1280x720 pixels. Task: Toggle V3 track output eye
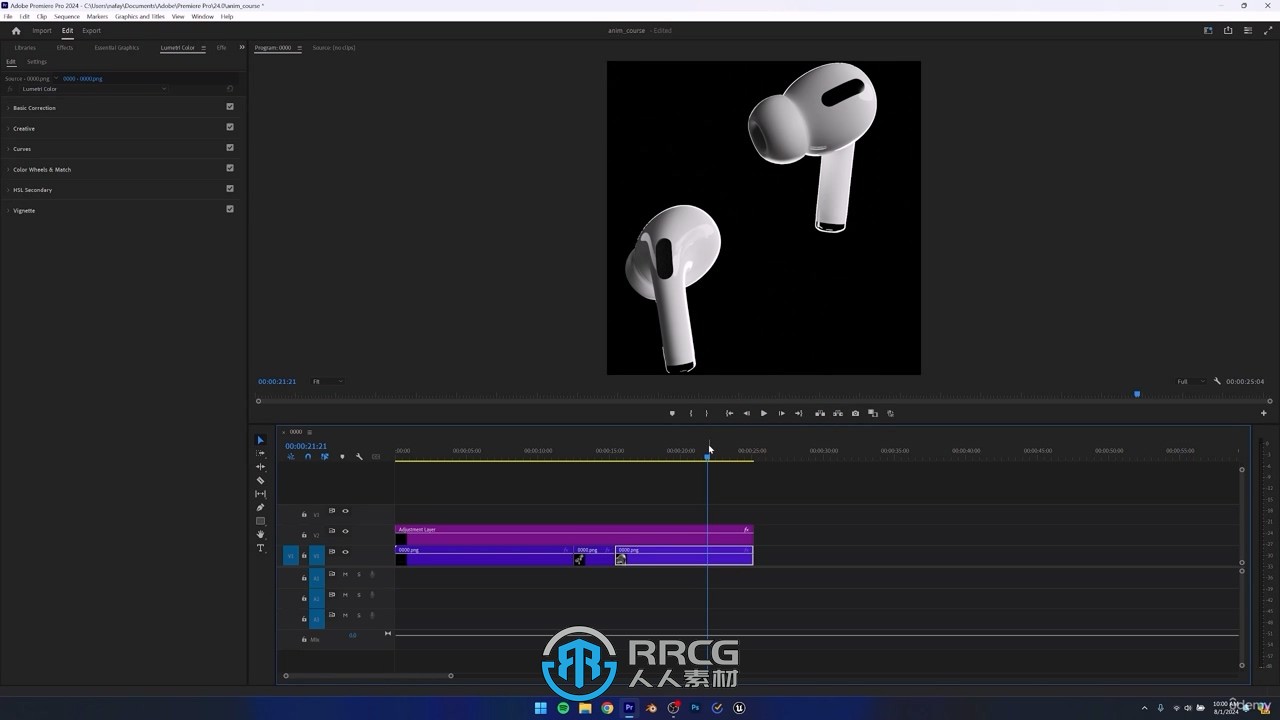(x=345, y=511)
